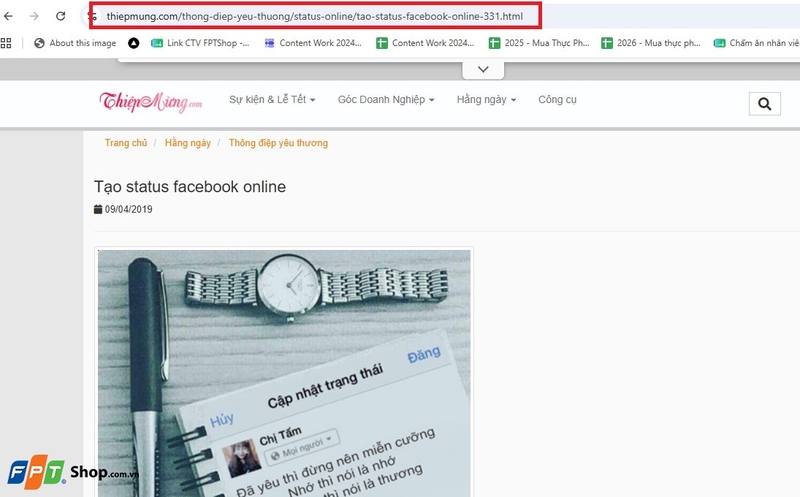The image size is (800, 497).
Task: Open the watch and notebook article image
Action: click(284, 373)
